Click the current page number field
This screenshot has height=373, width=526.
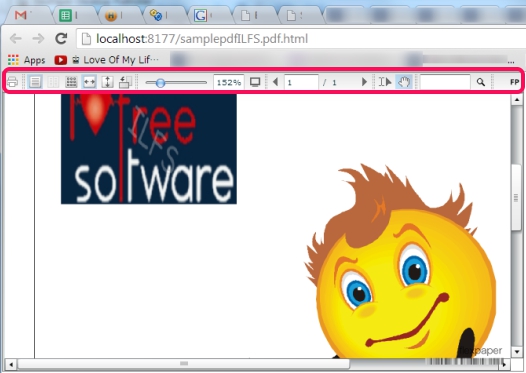(x=301, y=82)
